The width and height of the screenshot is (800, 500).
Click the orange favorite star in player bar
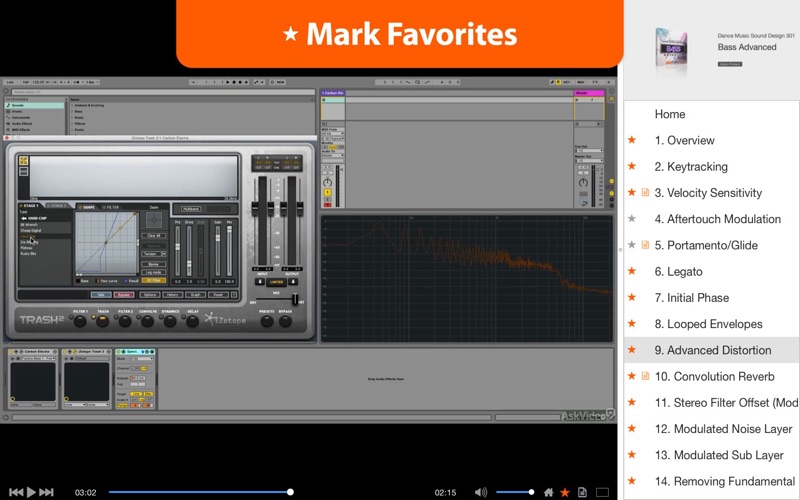click(x=565, y=492)
